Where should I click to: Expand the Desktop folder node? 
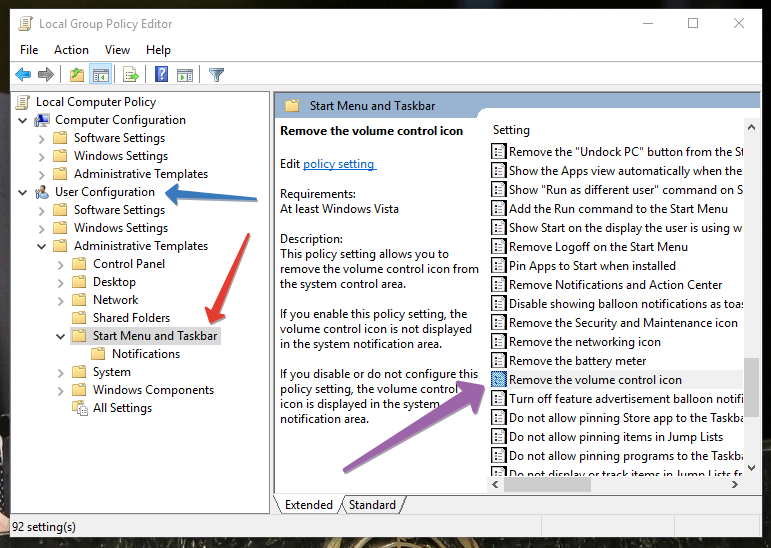point(60,283)
